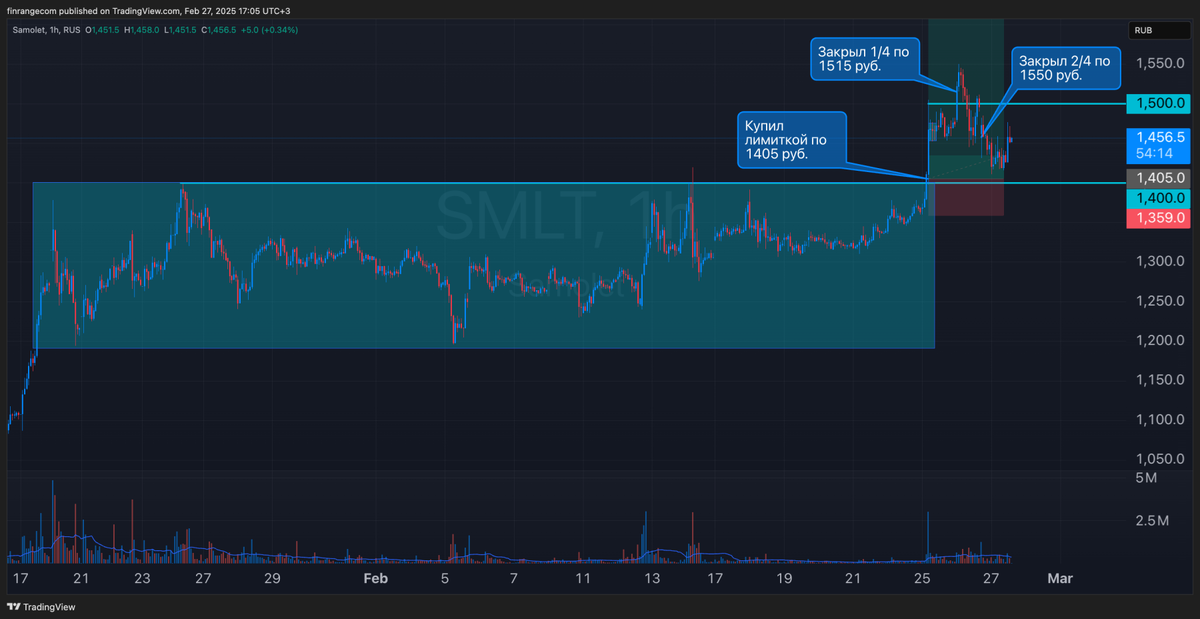Click the Feb label on time axis

[375, 578]
